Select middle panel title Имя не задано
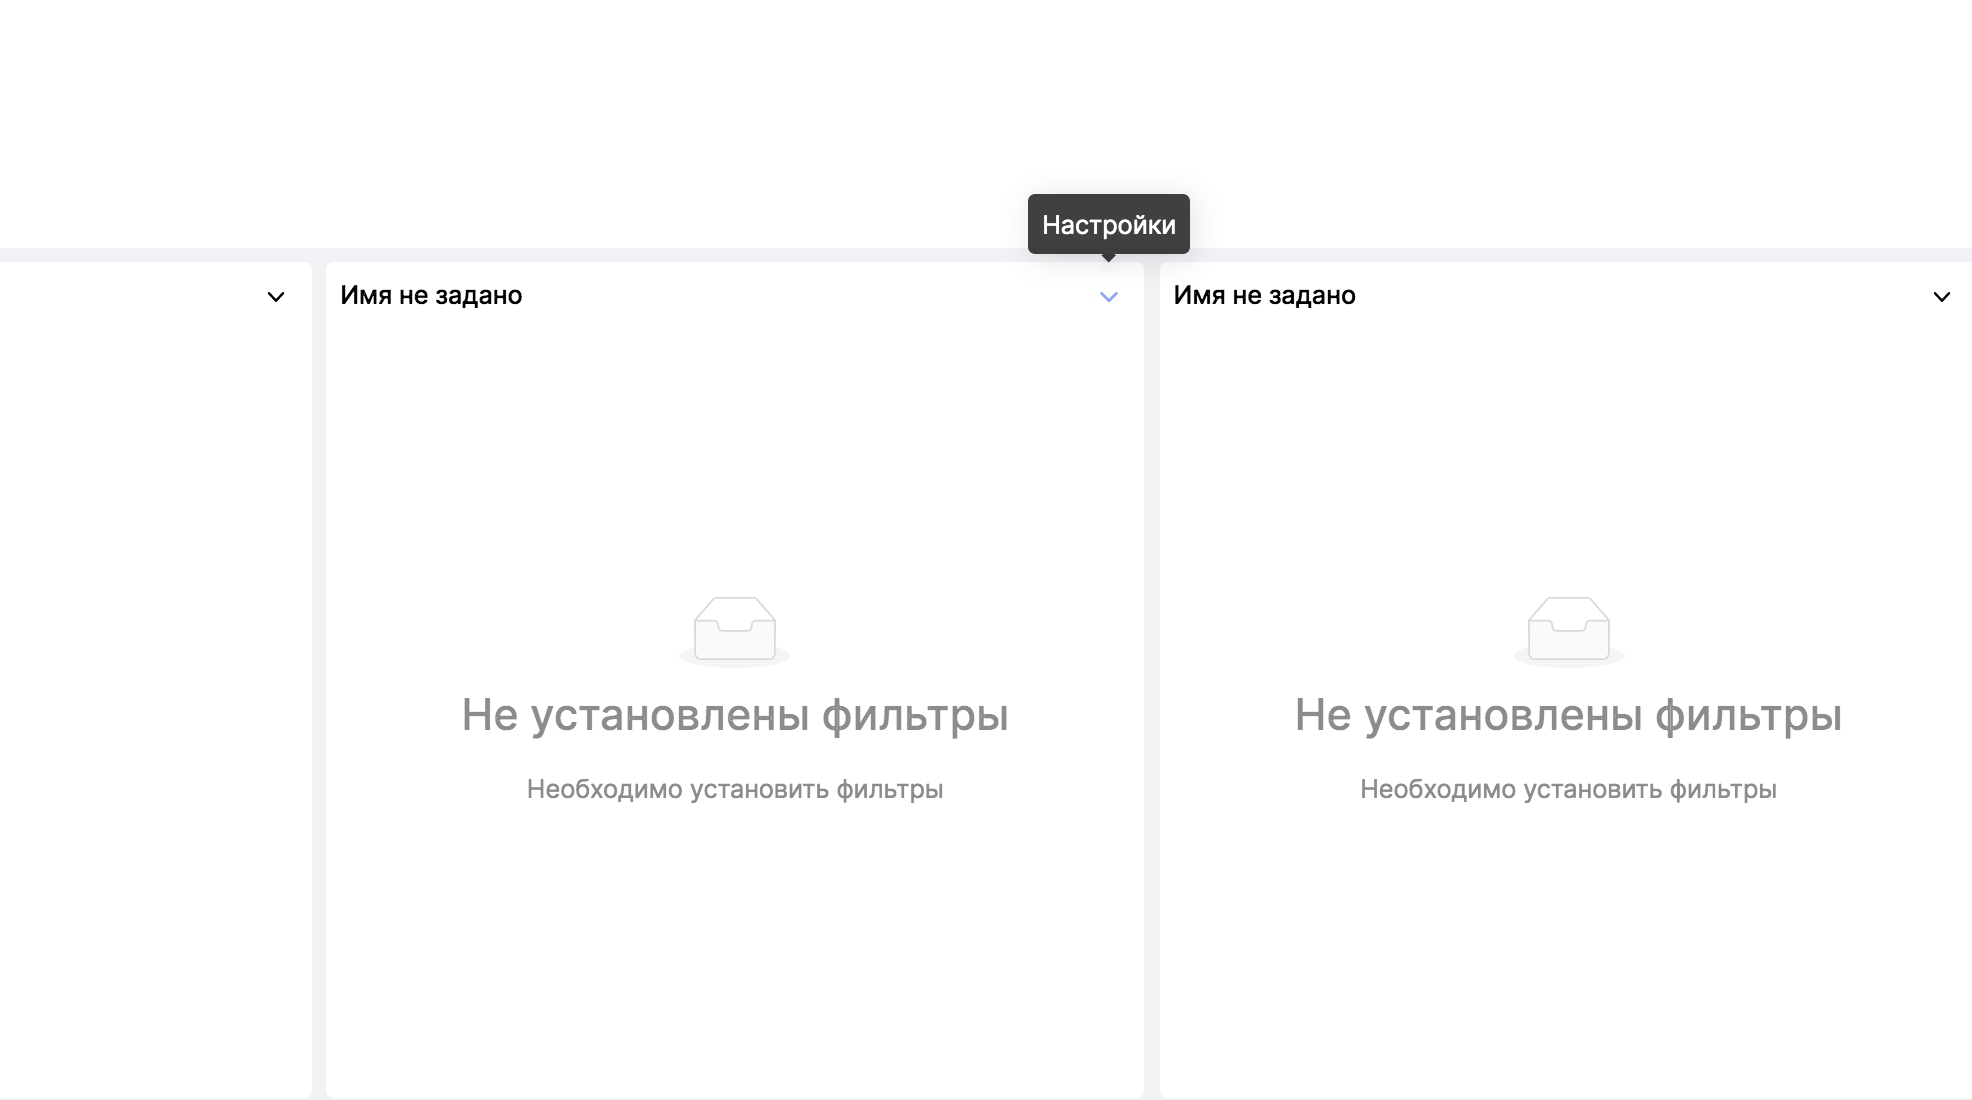The width and height of the screenshot is (1972, 1100). click(431, 296)
